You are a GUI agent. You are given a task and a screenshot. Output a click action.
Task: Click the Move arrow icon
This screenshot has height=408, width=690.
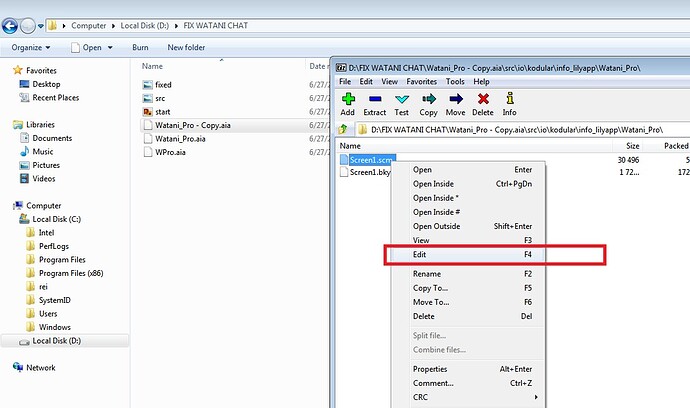[455, 99]
